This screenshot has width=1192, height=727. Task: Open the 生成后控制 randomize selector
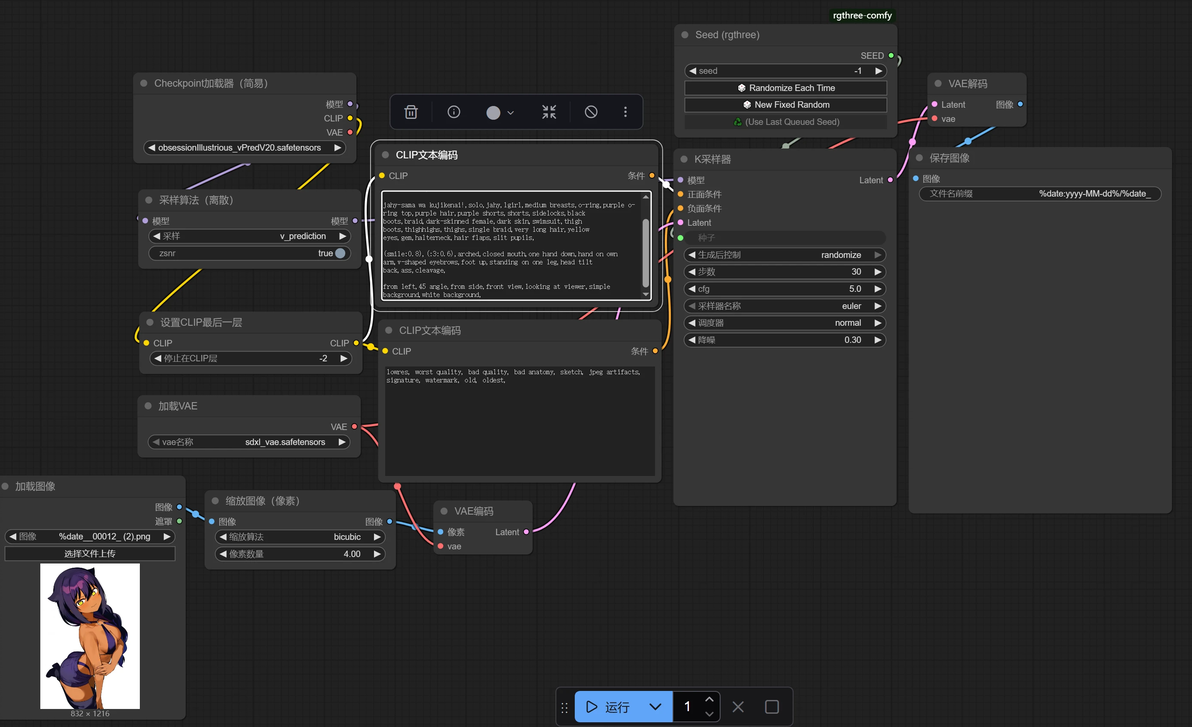tap(785, 255)
